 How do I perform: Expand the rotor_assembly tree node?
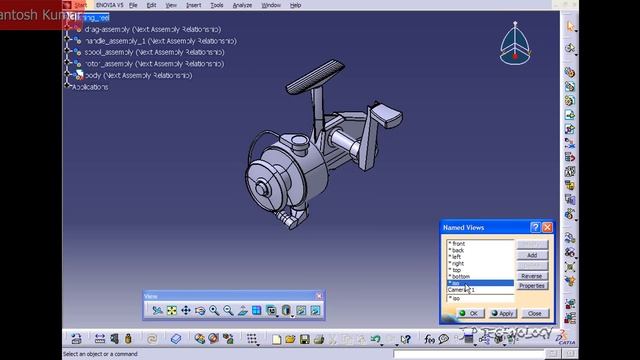(68, 62)
